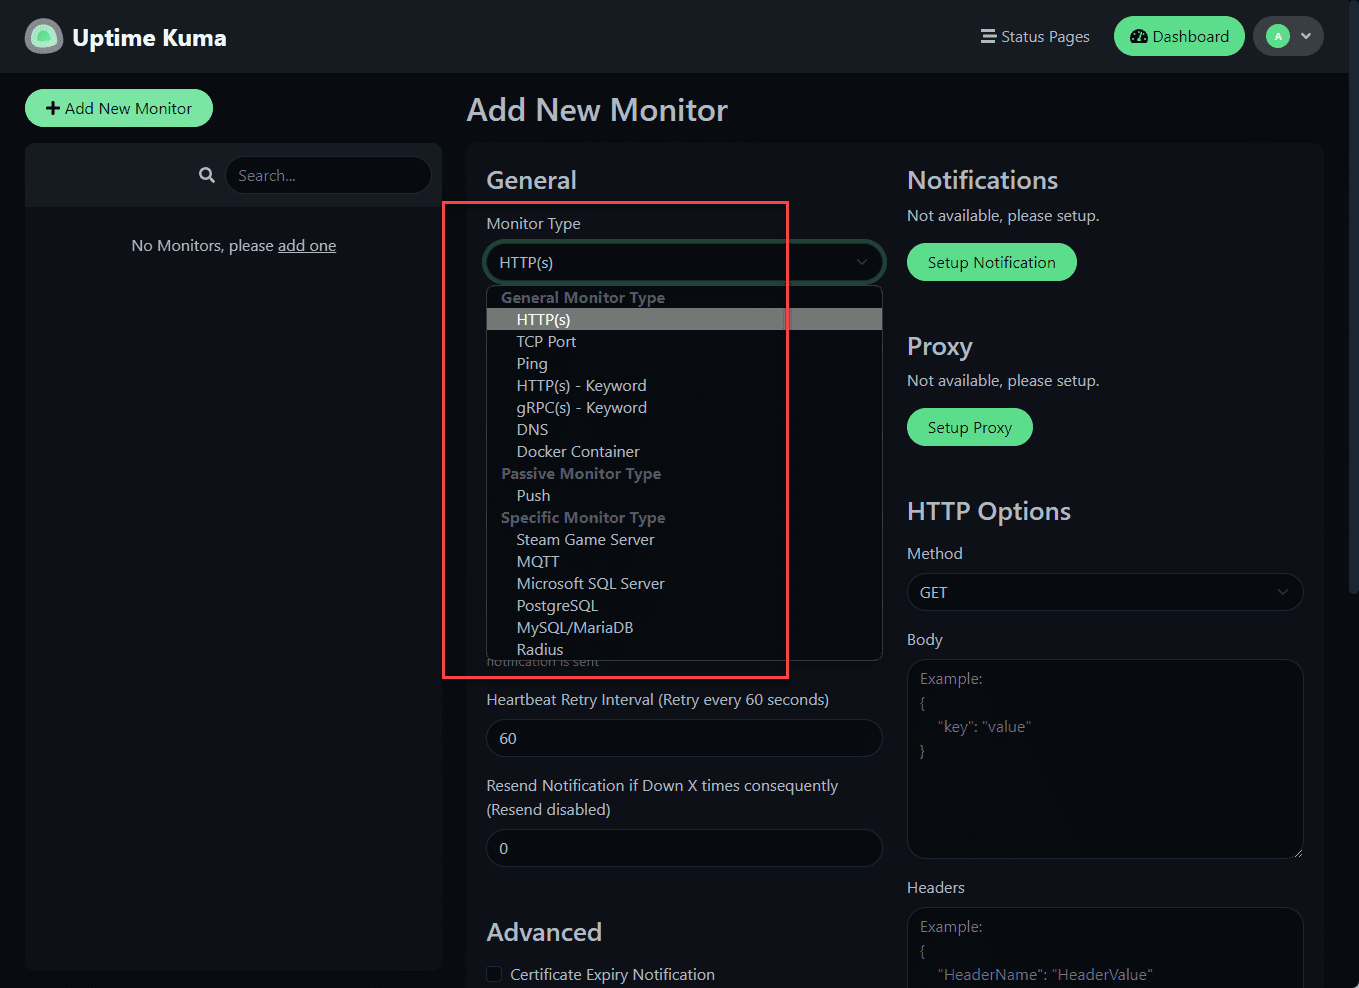
Task: Open the Status Pages link
Action: coord(1035,36)
